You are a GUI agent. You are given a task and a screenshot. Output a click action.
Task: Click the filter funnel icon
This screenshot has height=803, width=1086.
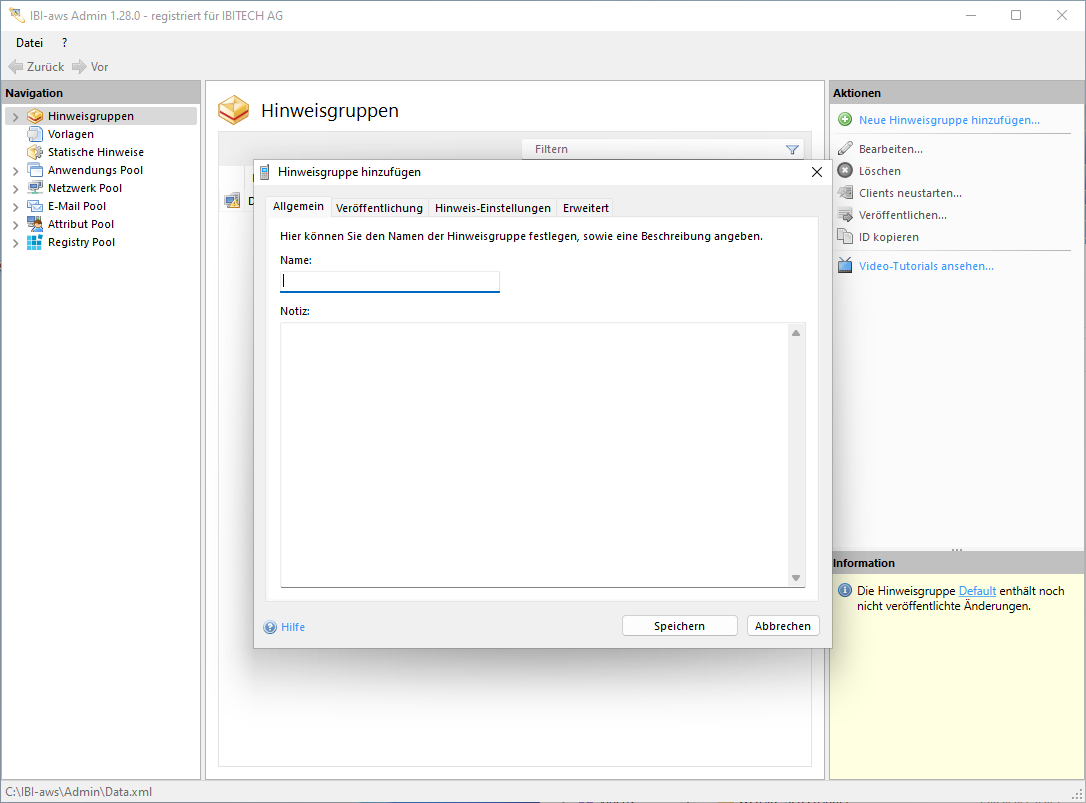(x=792, y=150)
